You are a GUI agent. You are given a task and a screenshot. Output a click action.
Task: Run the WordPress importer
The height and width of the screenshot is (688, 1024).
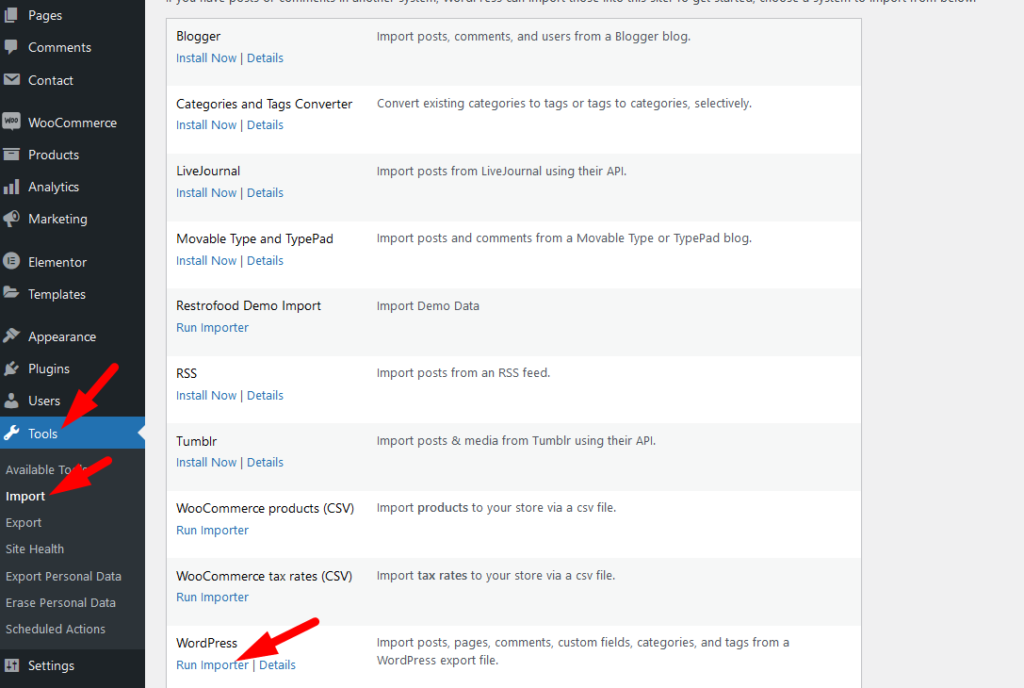click(x=212, y=664)
